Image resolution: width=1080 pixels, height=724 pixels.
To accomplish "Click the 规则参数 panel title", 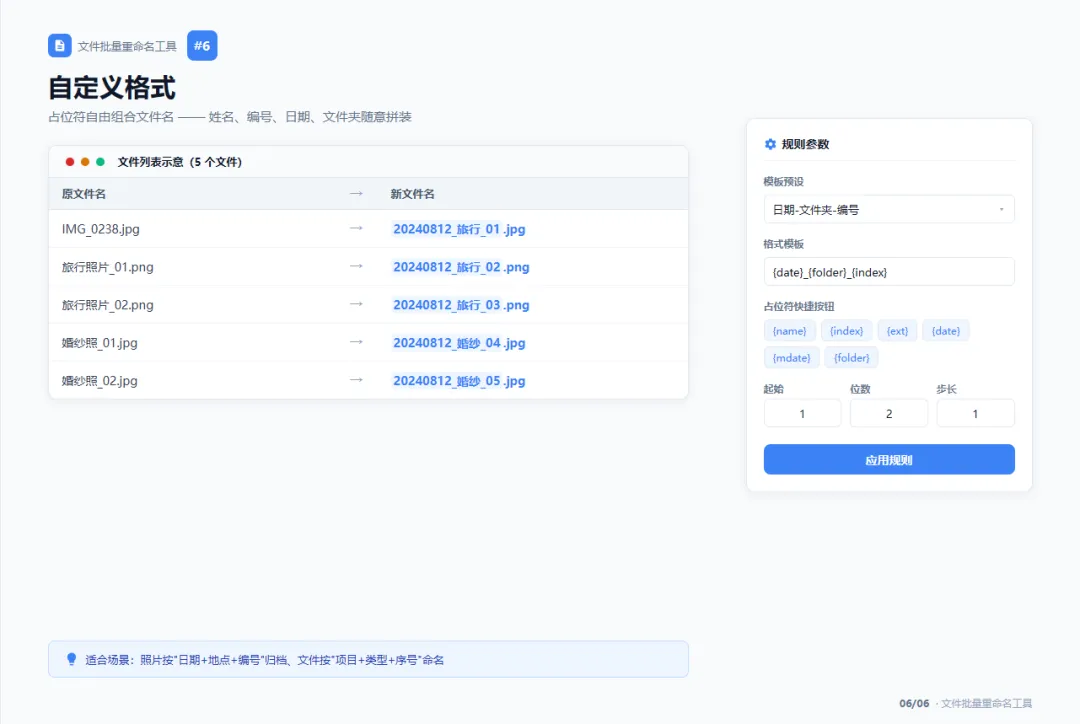I will pyautogui.click(x=805, y=144).
